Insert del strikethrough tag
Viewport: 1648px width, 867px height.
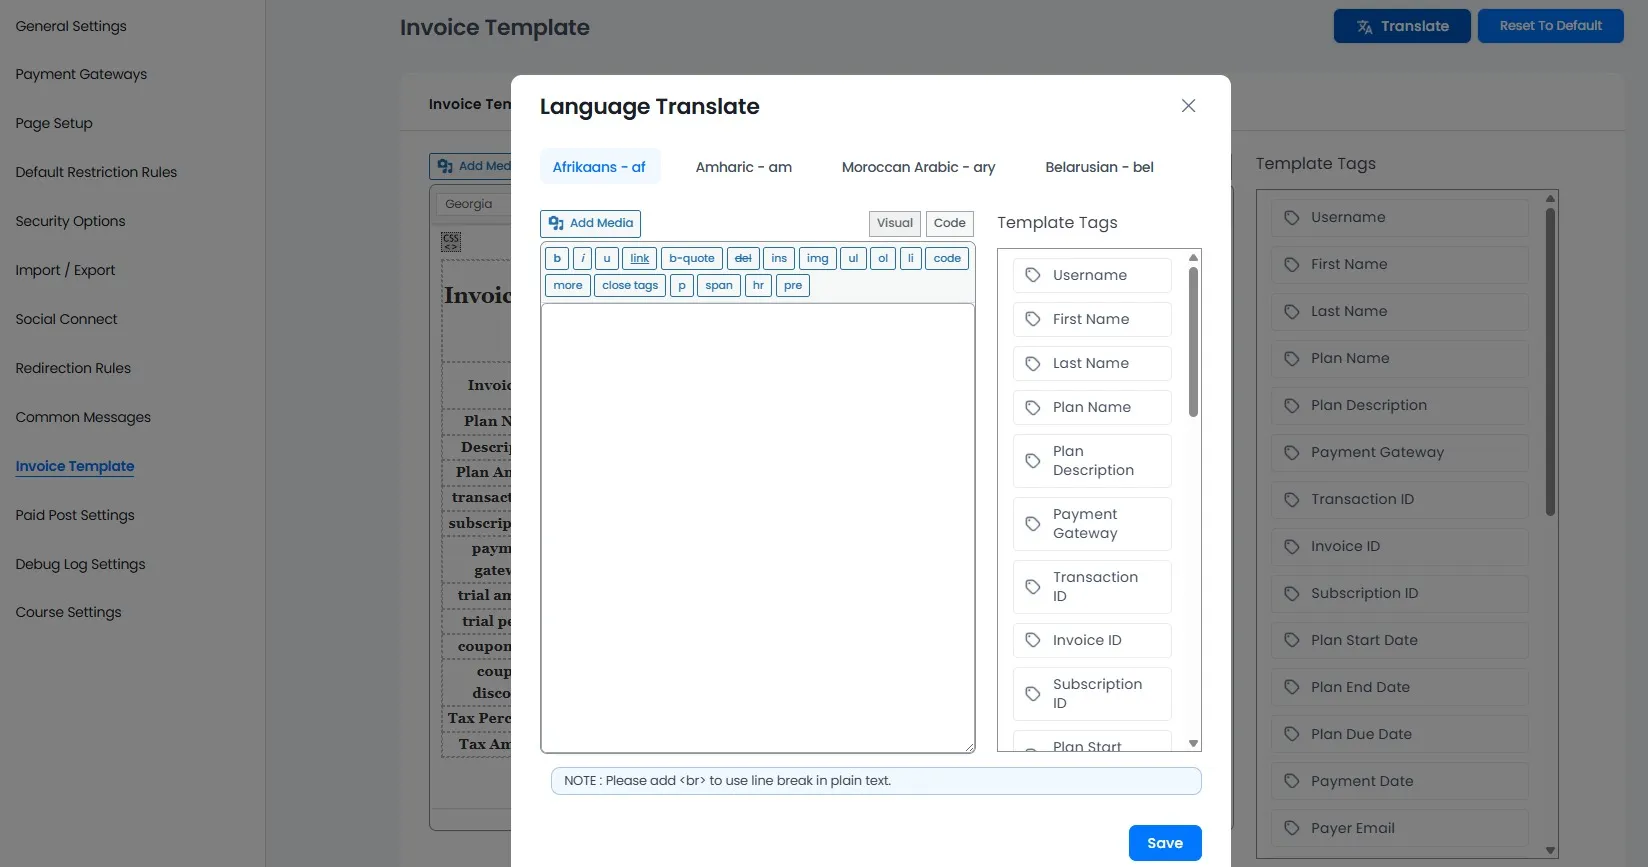point(743,258)
